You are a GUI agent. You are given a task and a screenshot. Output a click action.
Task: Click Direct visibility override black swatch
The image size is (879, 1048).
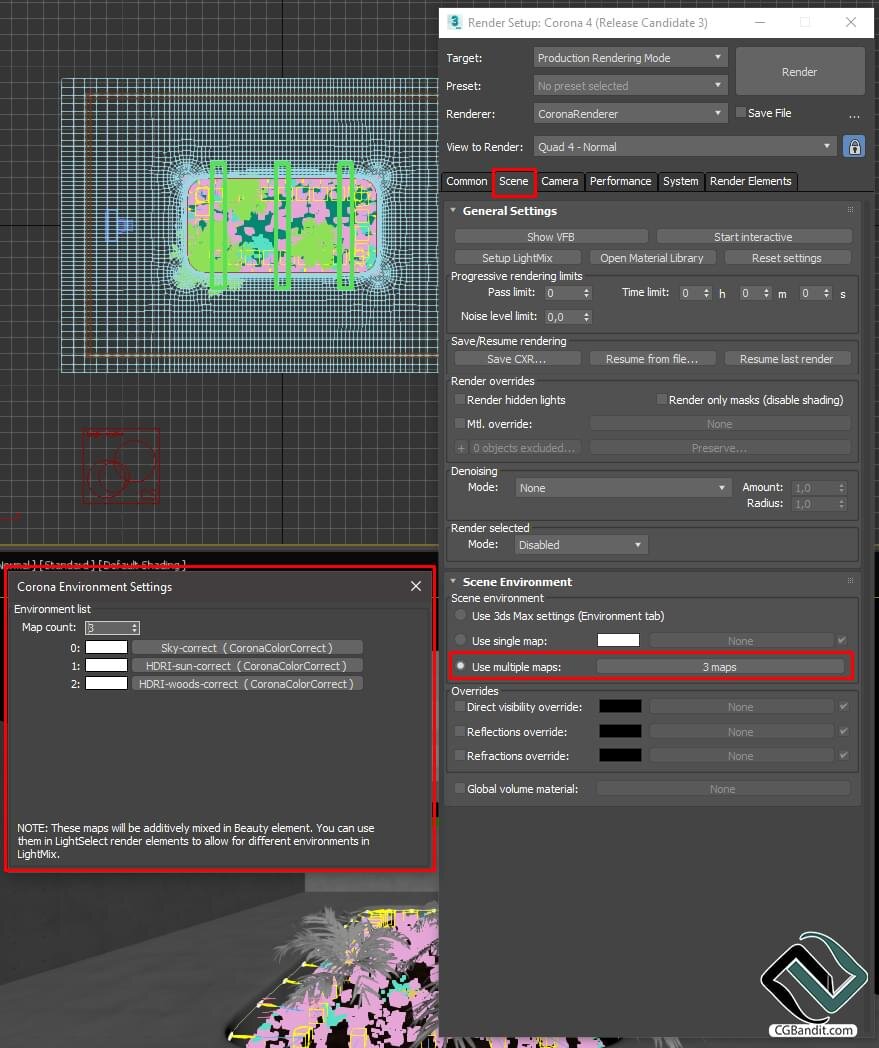coord(620,706)
